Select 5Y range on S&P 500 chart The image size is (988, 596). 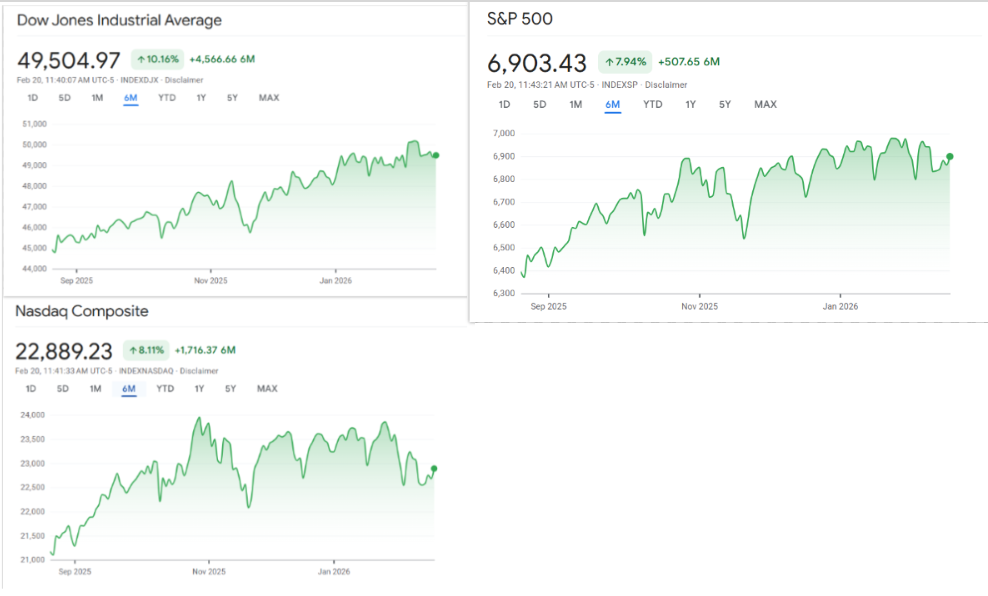(x=725, y=105)
